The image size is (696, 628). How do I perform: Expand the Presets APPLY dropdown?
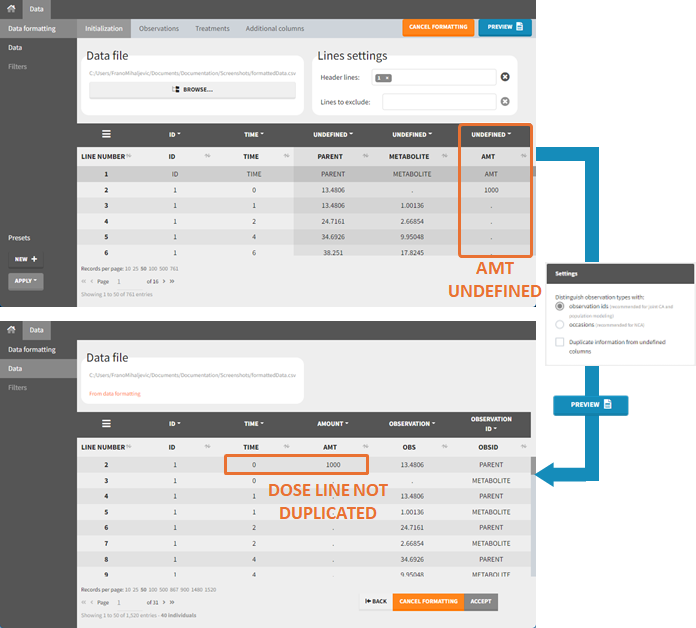tap(26, 281)
